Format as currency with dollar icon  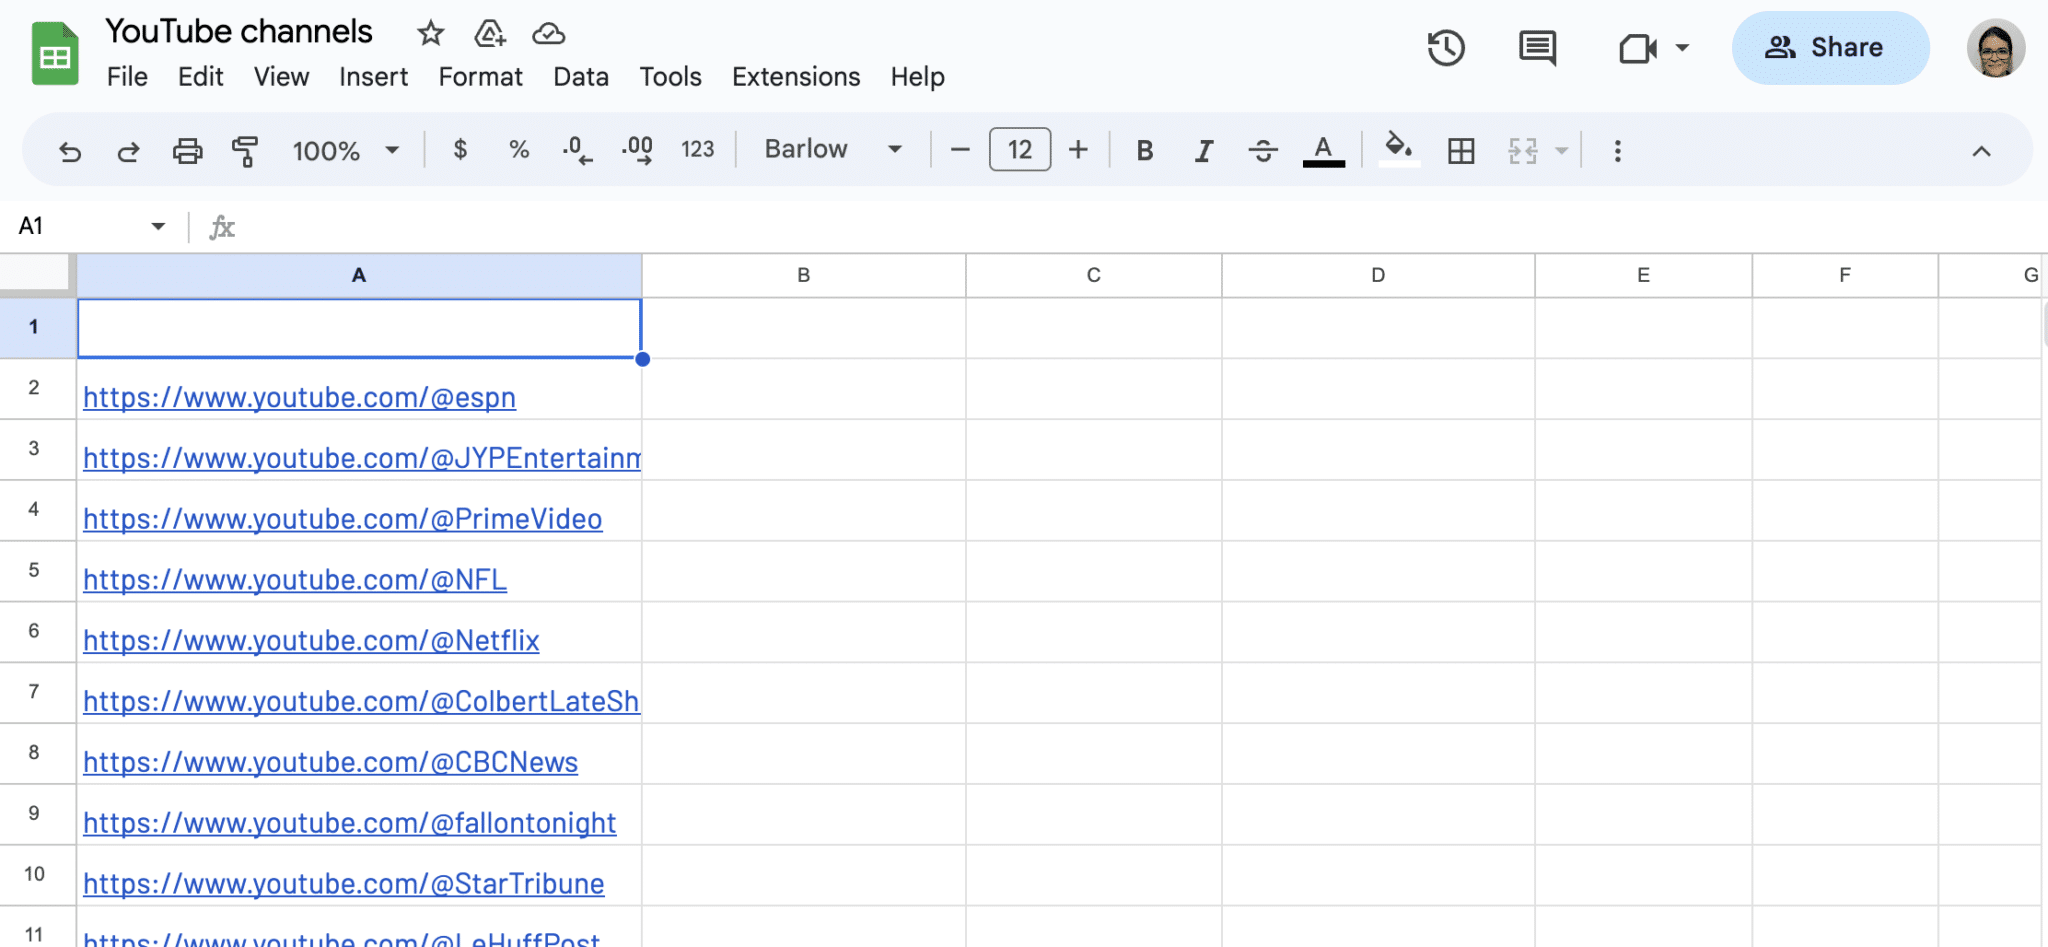coord(460,150)
